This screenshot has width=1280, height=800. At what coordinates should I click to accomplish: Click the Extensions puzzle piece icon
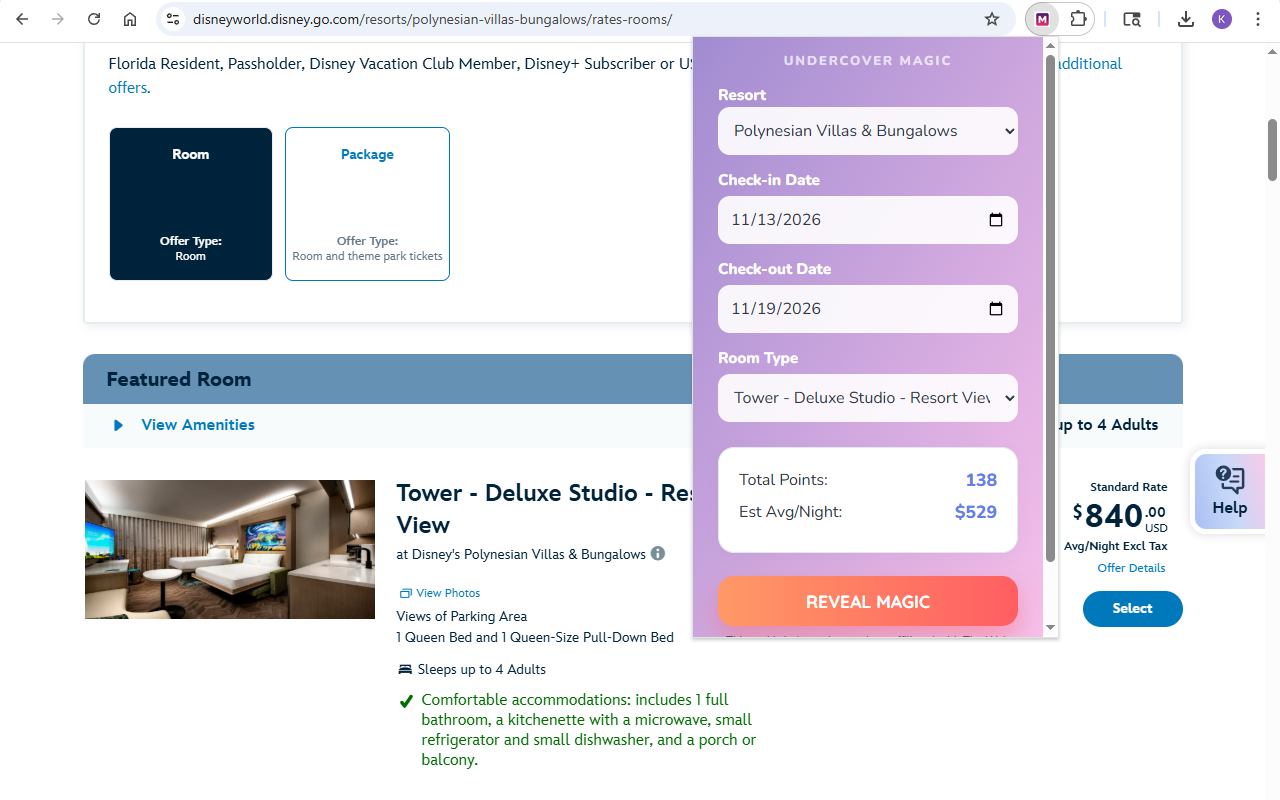coord(1078,18)
